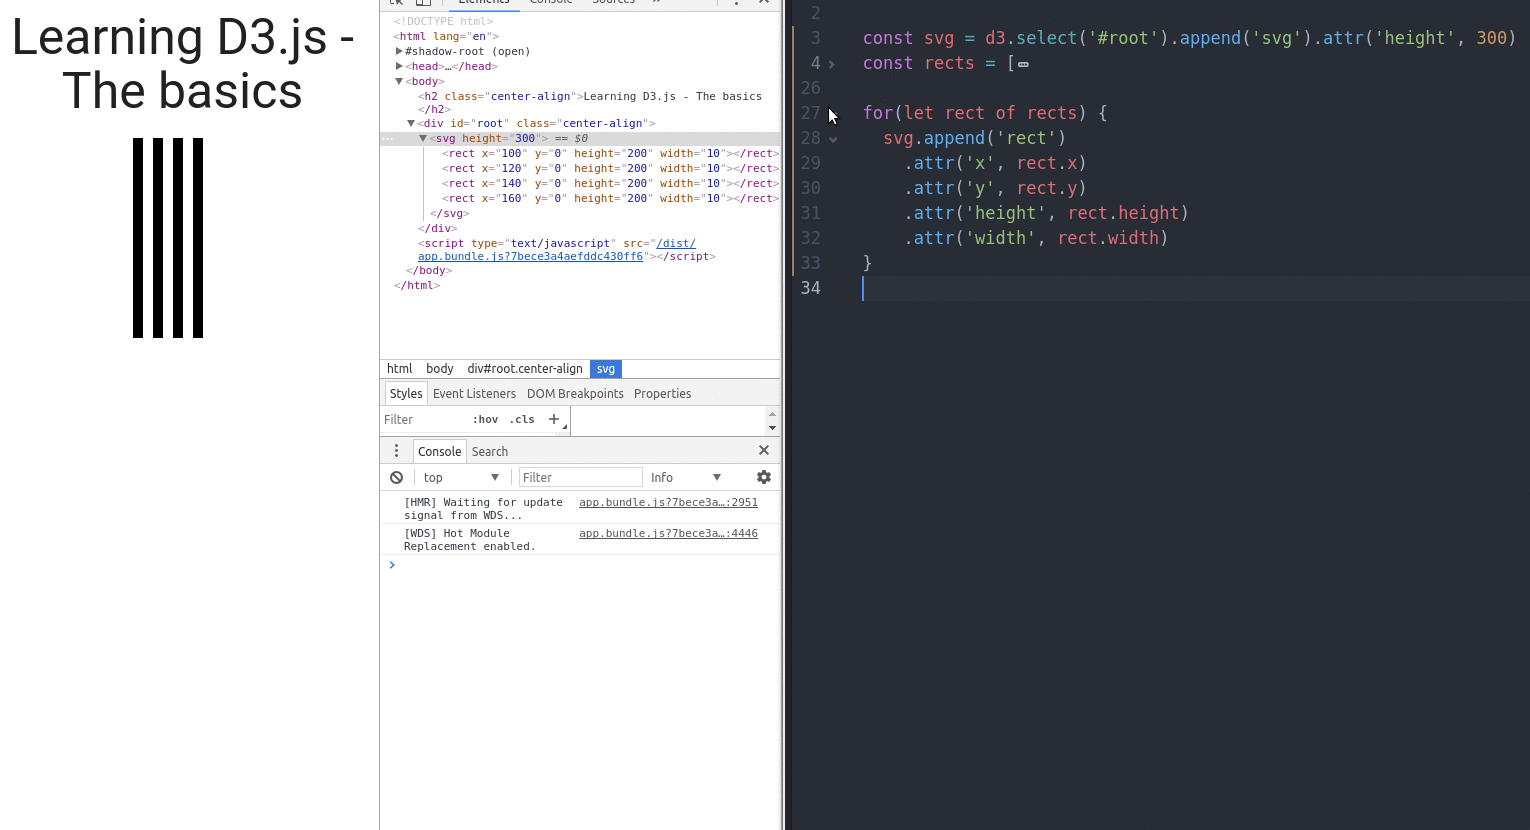Open the DOM Breakpoints tab
The image size is (1530, 830).
575,393
